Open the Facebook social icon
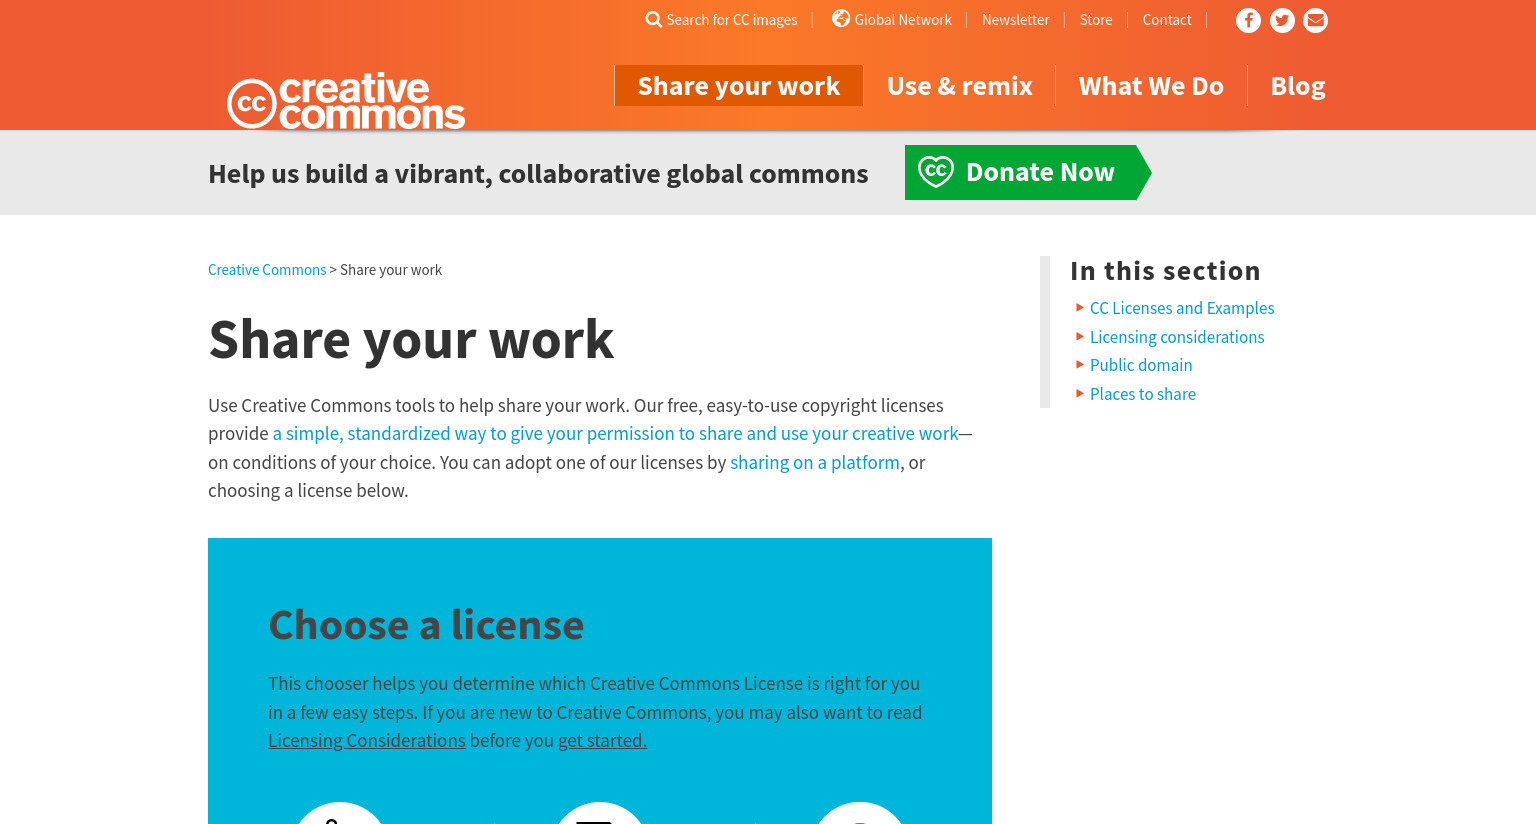Viewport: 1536px width, 824px height. (1248, 20)
